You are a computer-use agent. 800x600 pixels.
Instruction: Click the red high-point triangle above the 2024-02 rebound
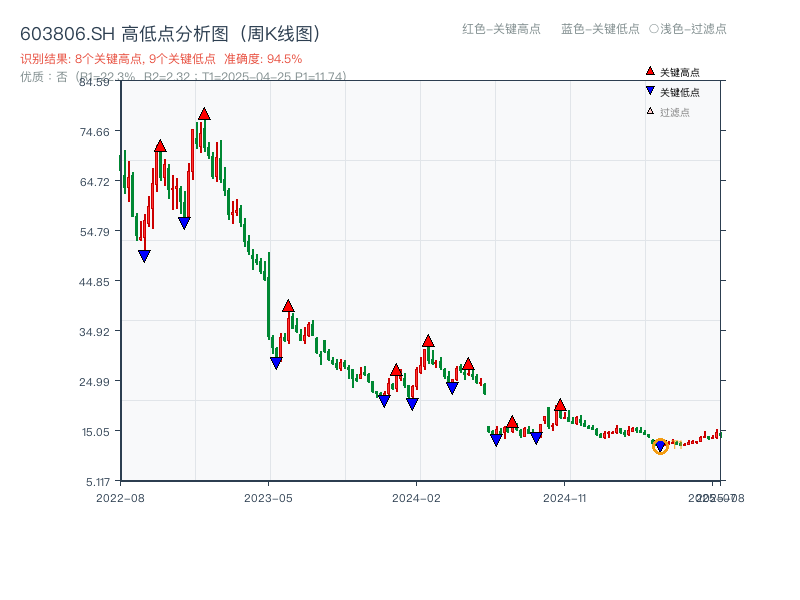430,342
